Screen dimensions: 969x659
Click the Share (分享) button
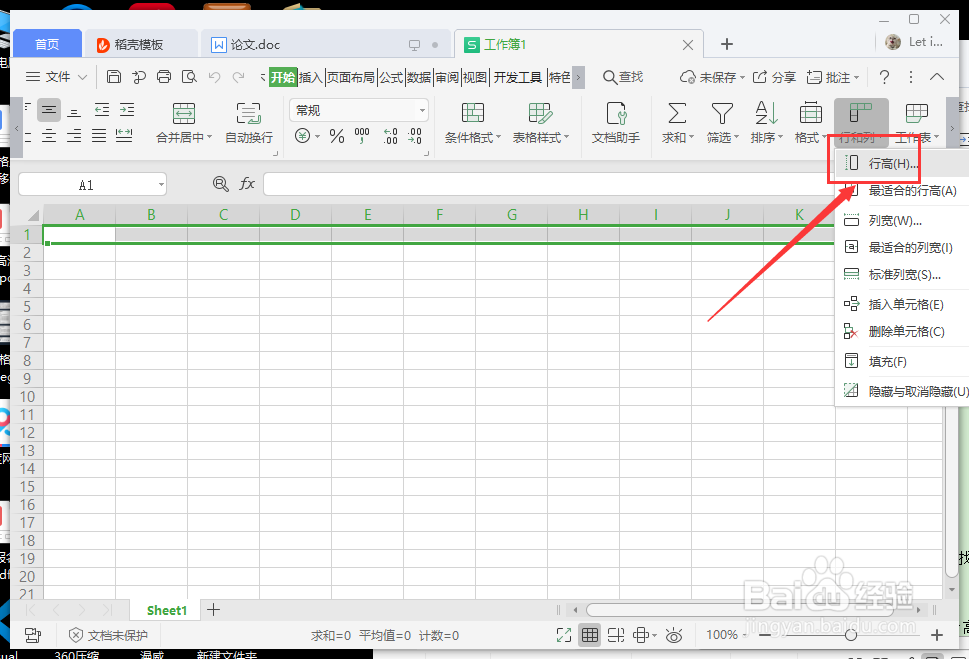pos(774,77)
